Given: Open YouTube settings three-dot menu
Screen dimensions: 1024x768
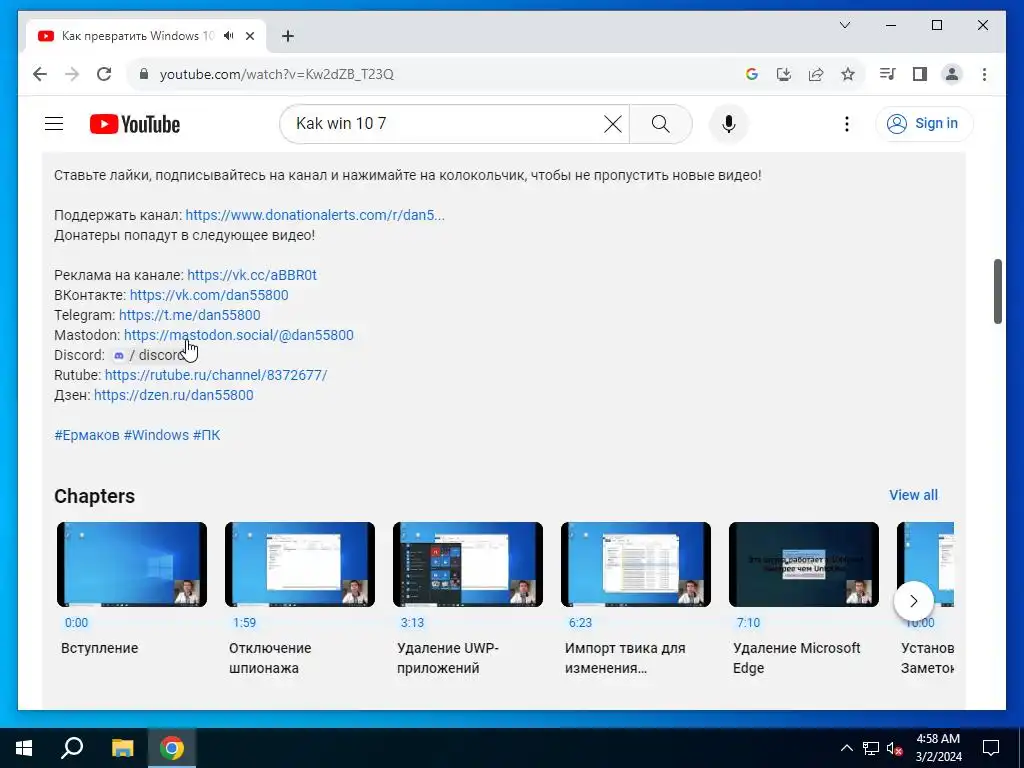Looking at the screenshot, I should [x=846, y=123].
